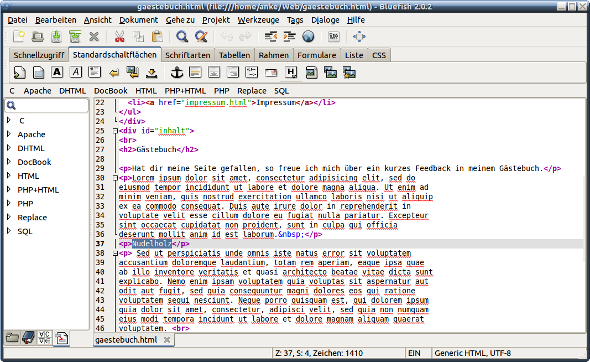Switch to the Tabellen tab

point(234,55)
